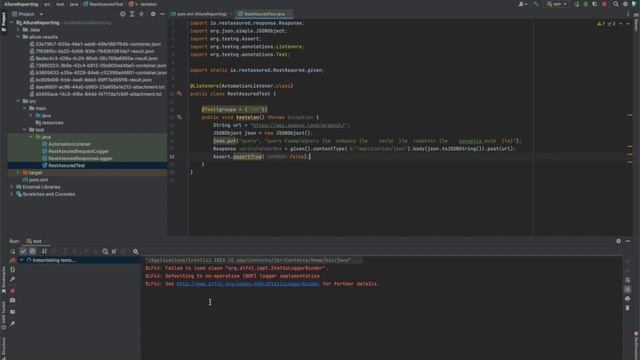
Task: Click the red Stop icon in Run sidebar
Action: point(13,291)
